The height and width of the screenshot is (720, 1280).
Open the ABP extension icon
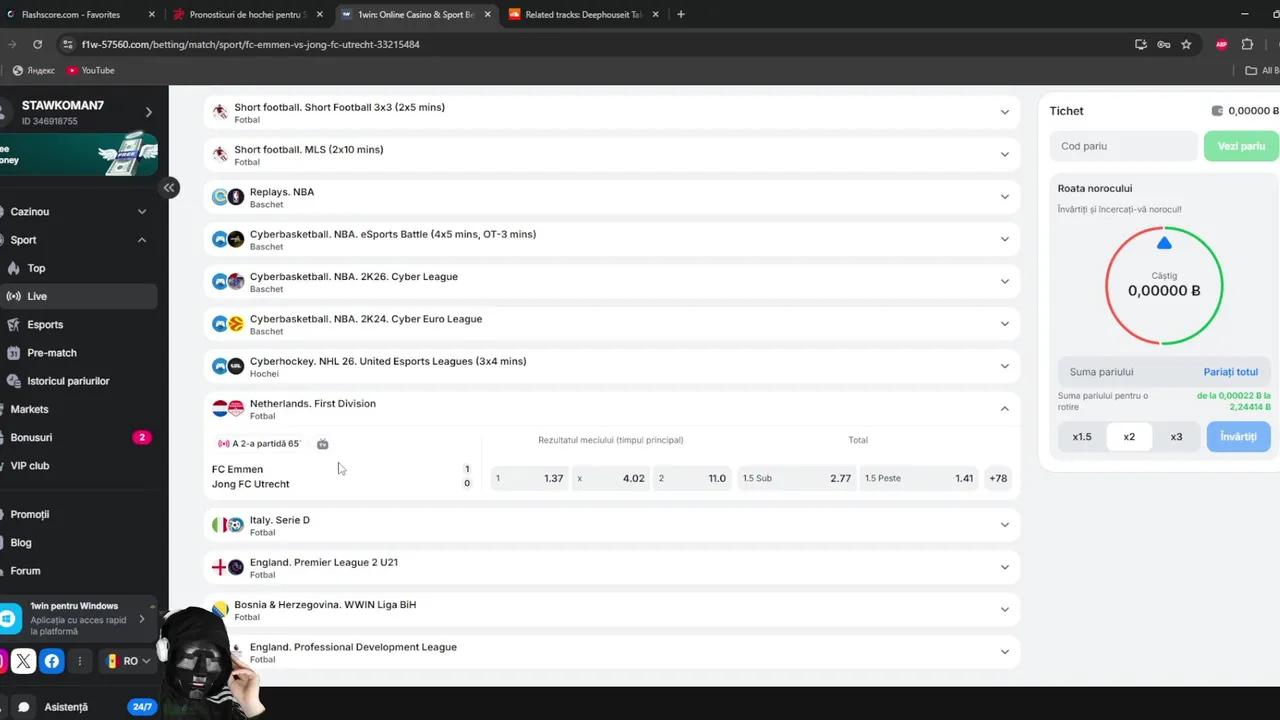pyautogui.click(x=1221, y=44)
